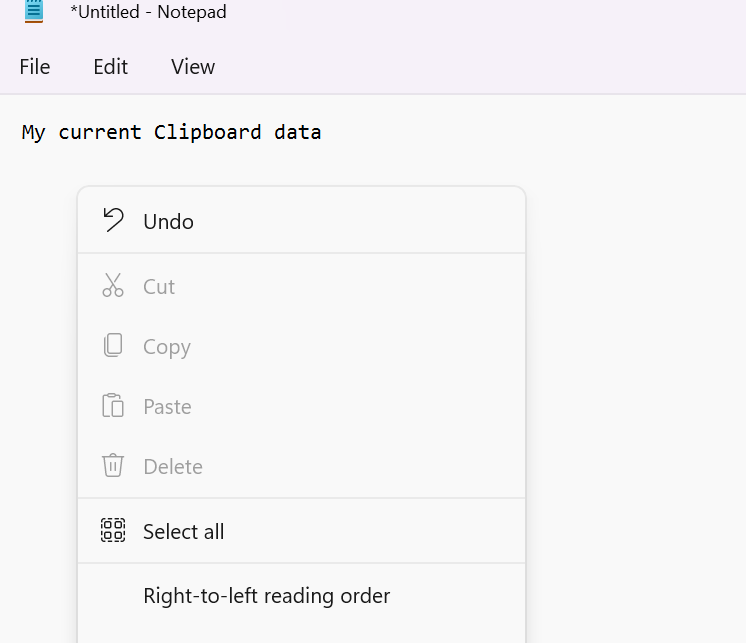This screenshot has height=643, width=746.
Task: Toggle Right-to-left reading order
Action: (302, 596)
